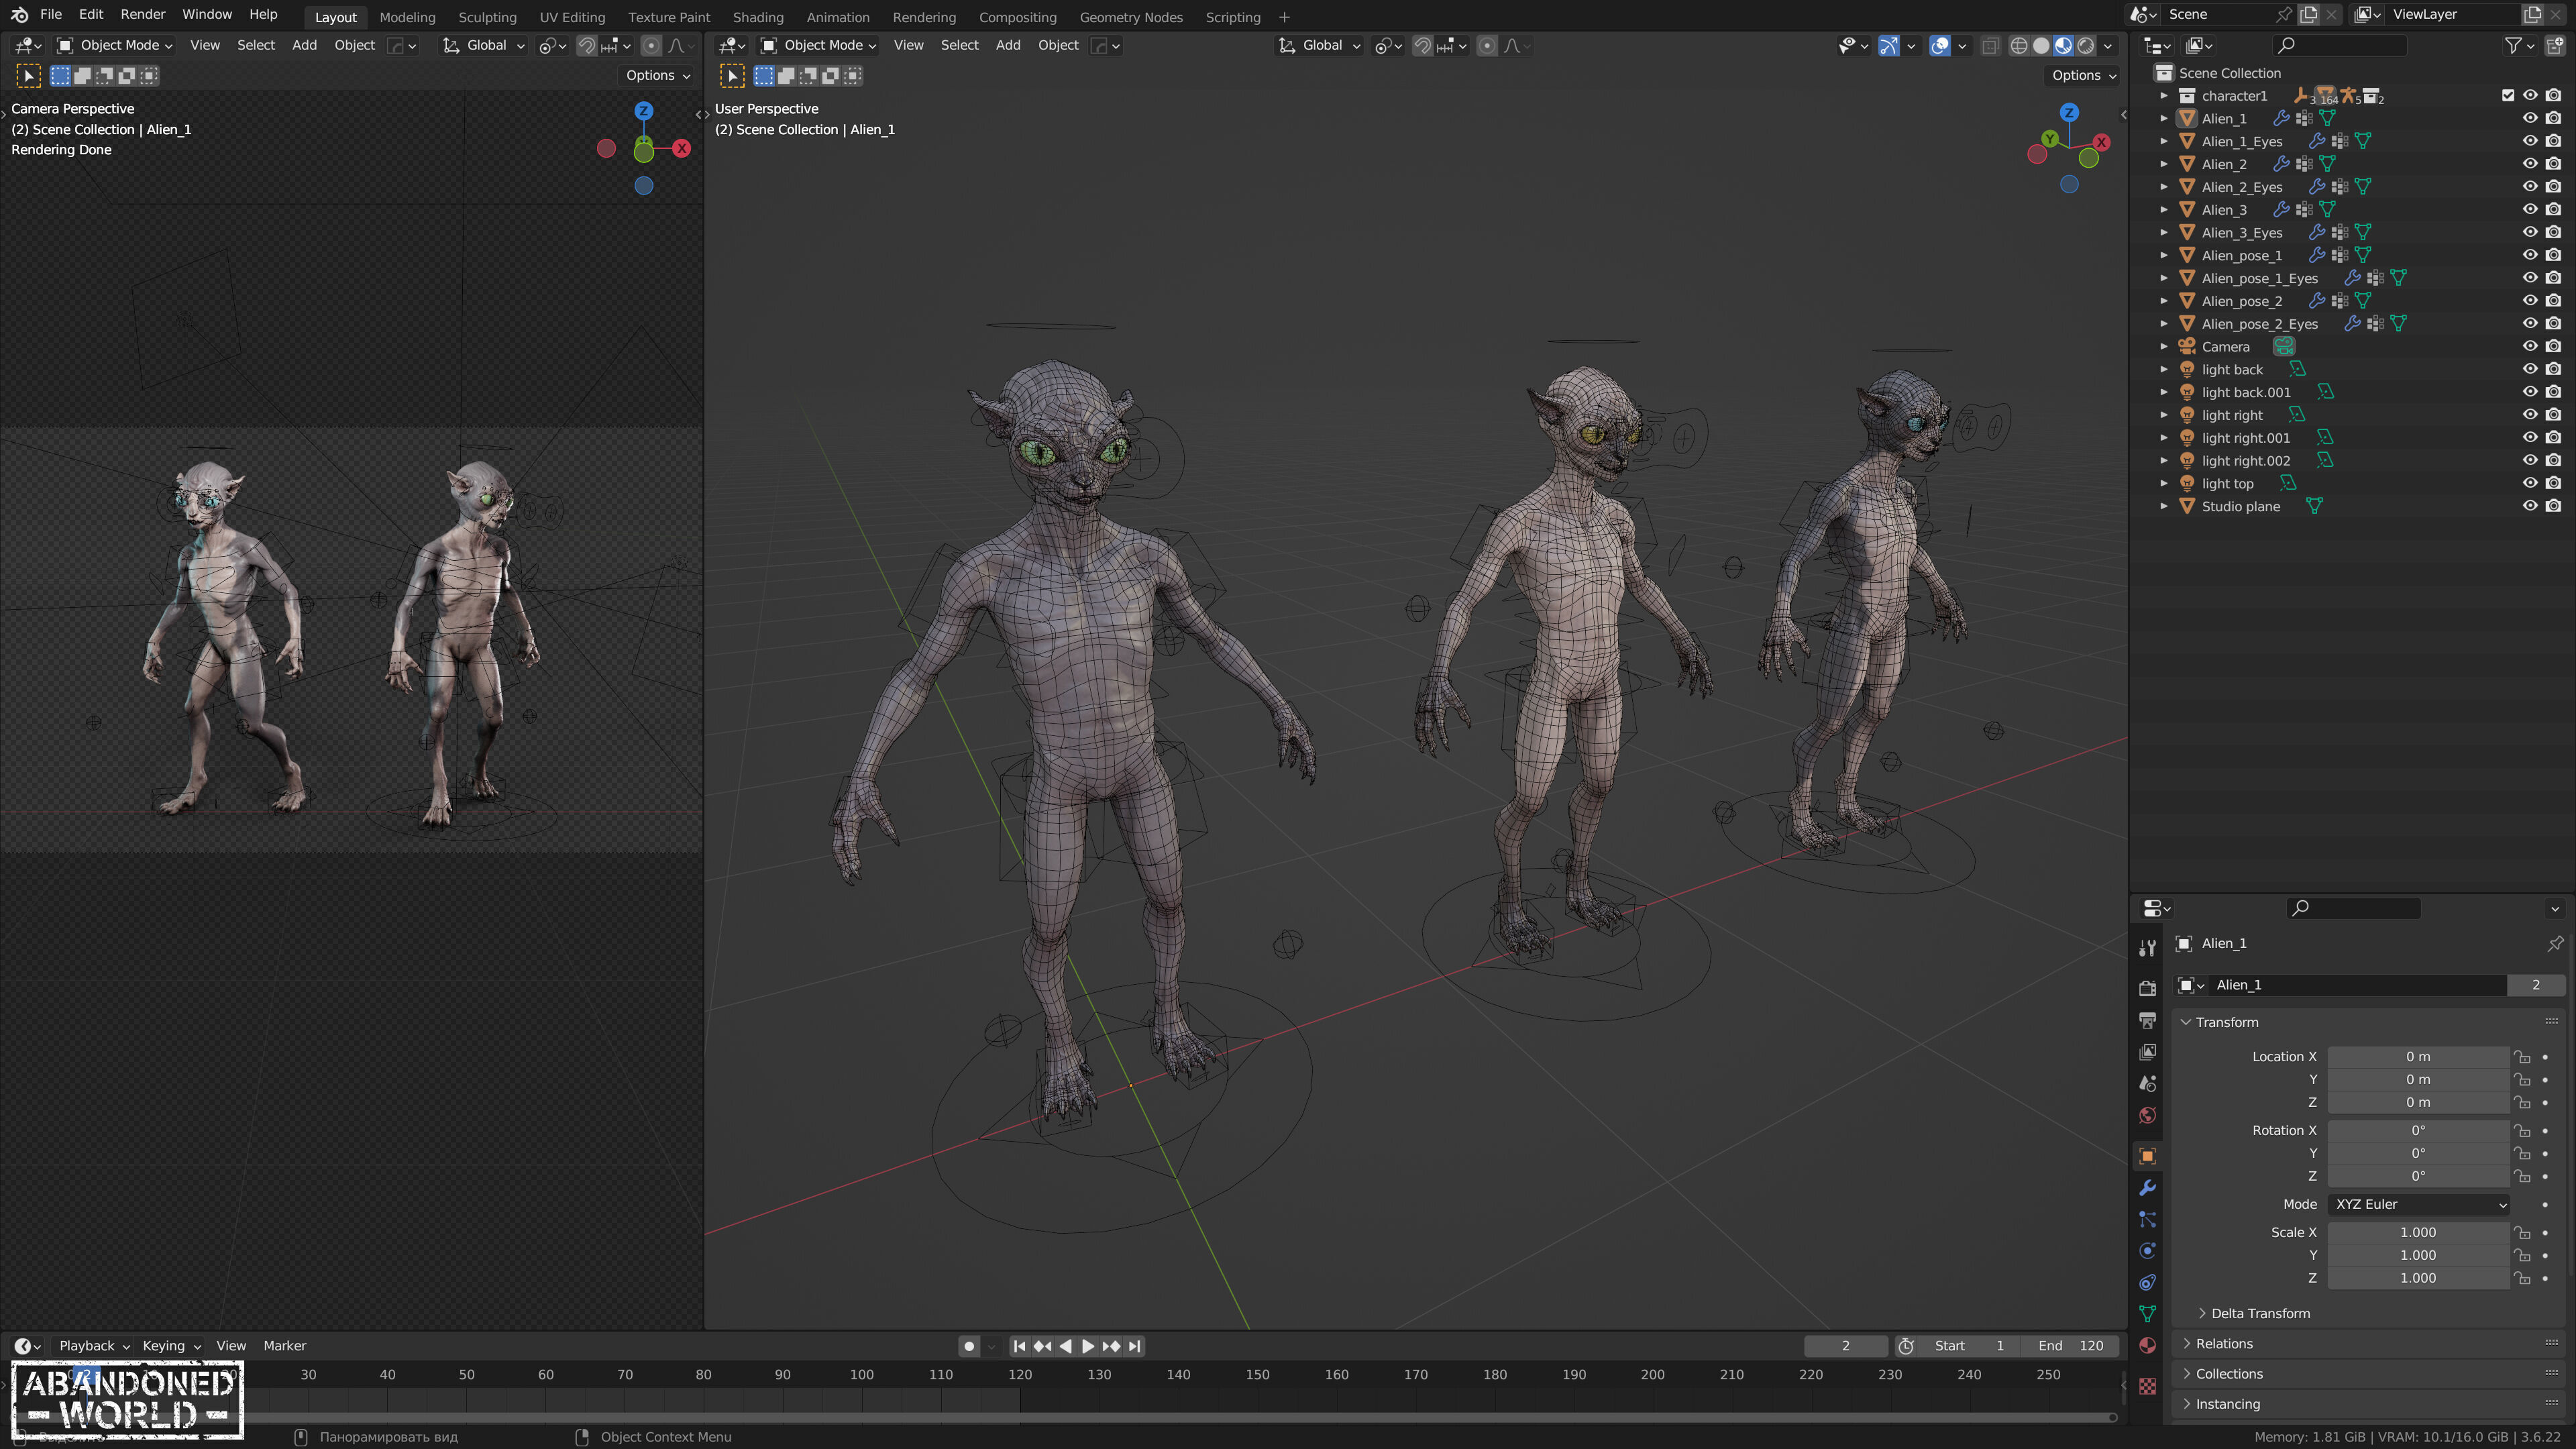Switch right viewport to wireframe shading
The image size is (2576, 1449).
(2019, 46)
